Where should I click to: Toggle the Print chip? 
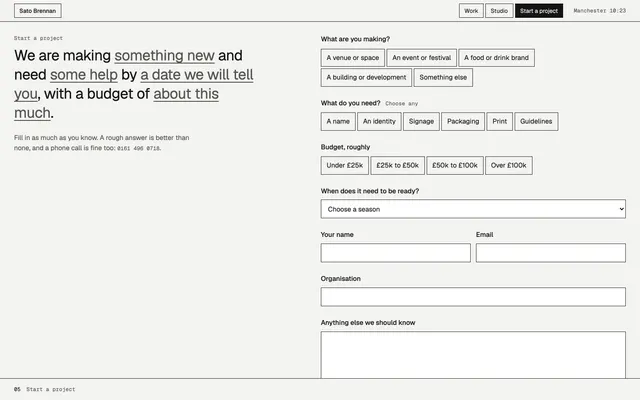pyautogui.click(x=500, y=122)
